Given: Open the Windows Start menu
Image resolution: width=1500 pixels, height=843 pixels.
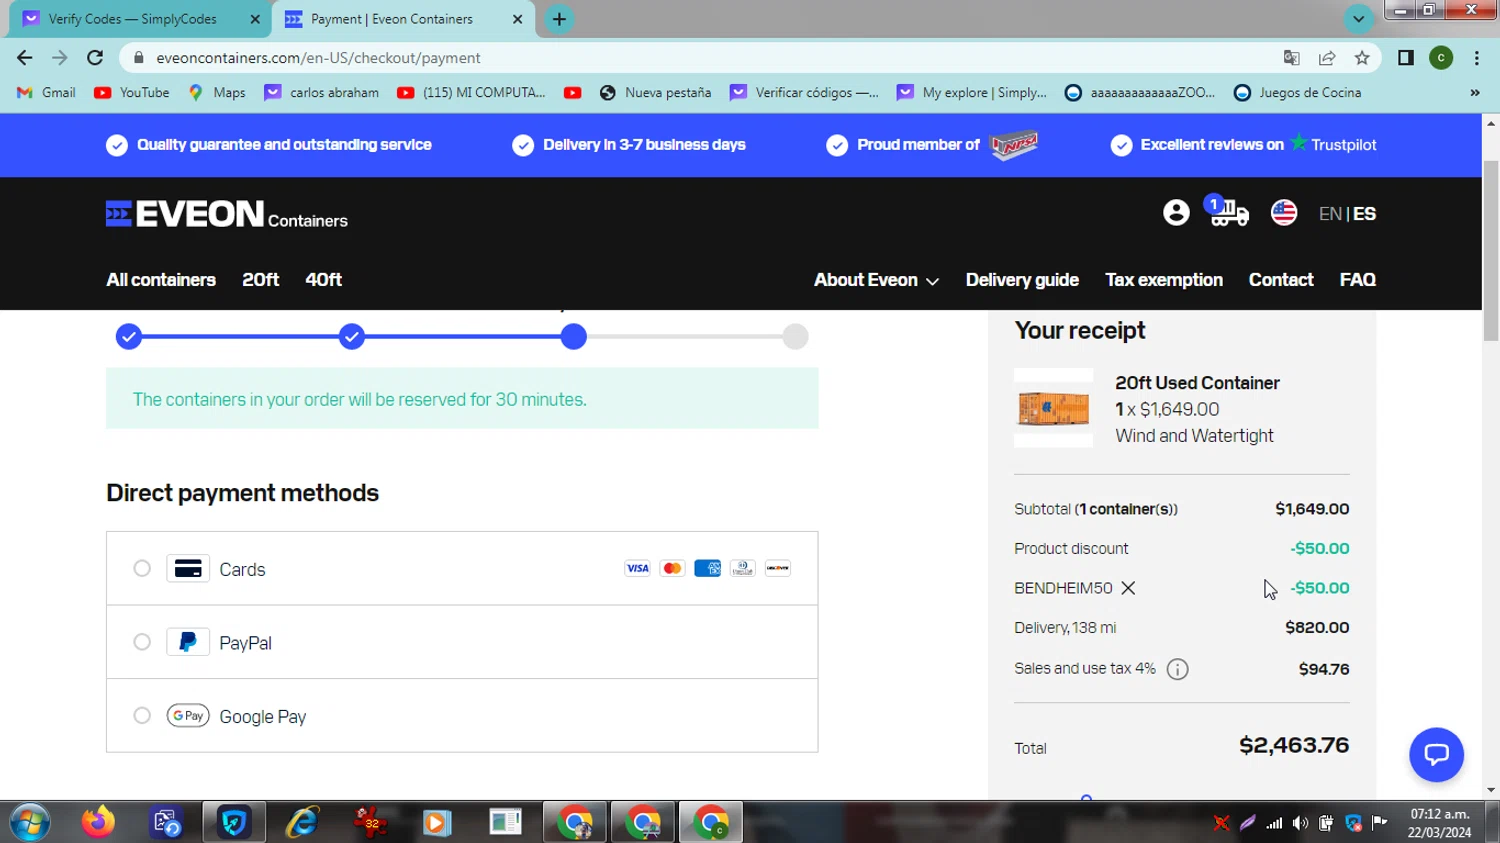Looking at the screenshot, I should pyautogui.click(x=30, y=822).
